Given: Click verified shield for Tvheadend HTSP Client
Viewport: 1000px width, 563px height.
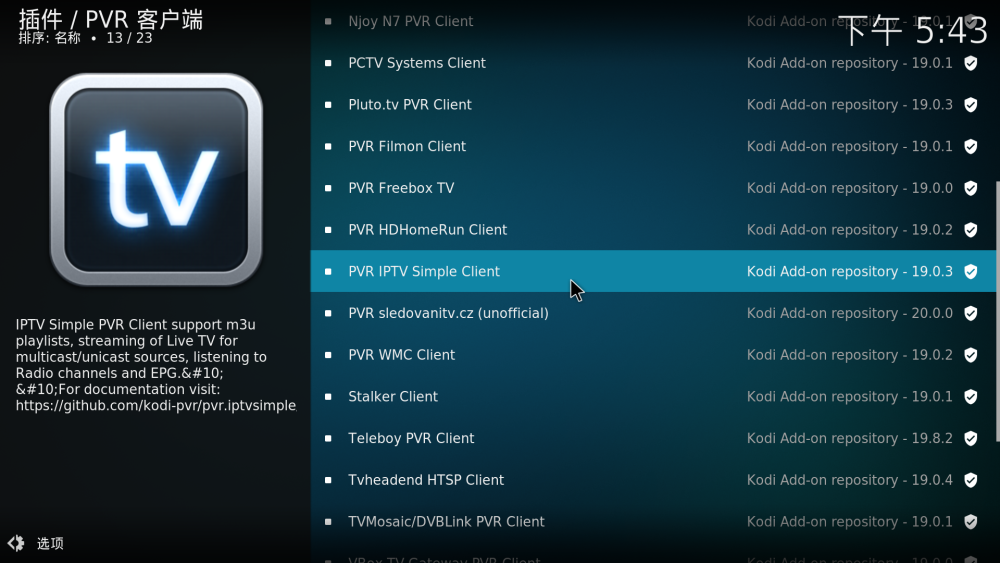Looking at the screenshot, I should (971, 480).
